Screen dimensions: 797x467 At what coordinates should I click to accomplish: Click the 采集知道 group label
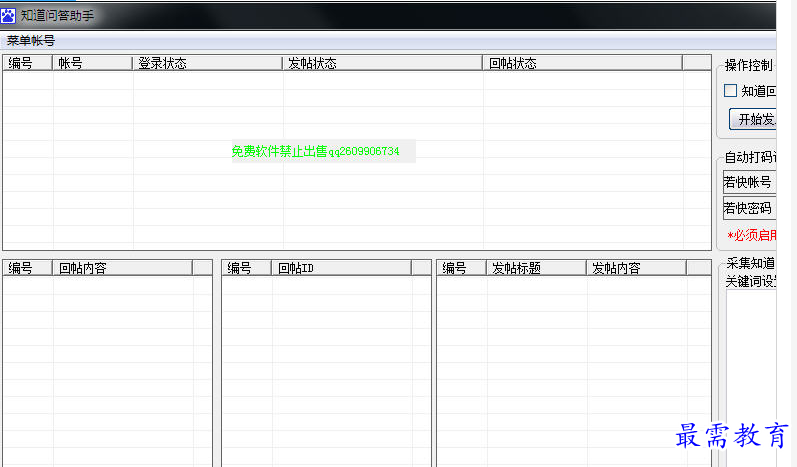tap(750, 263)
